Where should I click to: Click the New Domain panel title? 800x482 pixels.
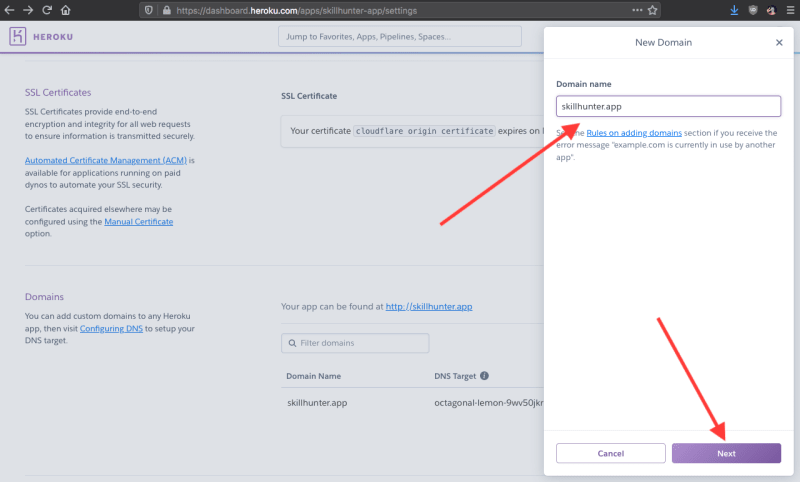tap(664, 43)
